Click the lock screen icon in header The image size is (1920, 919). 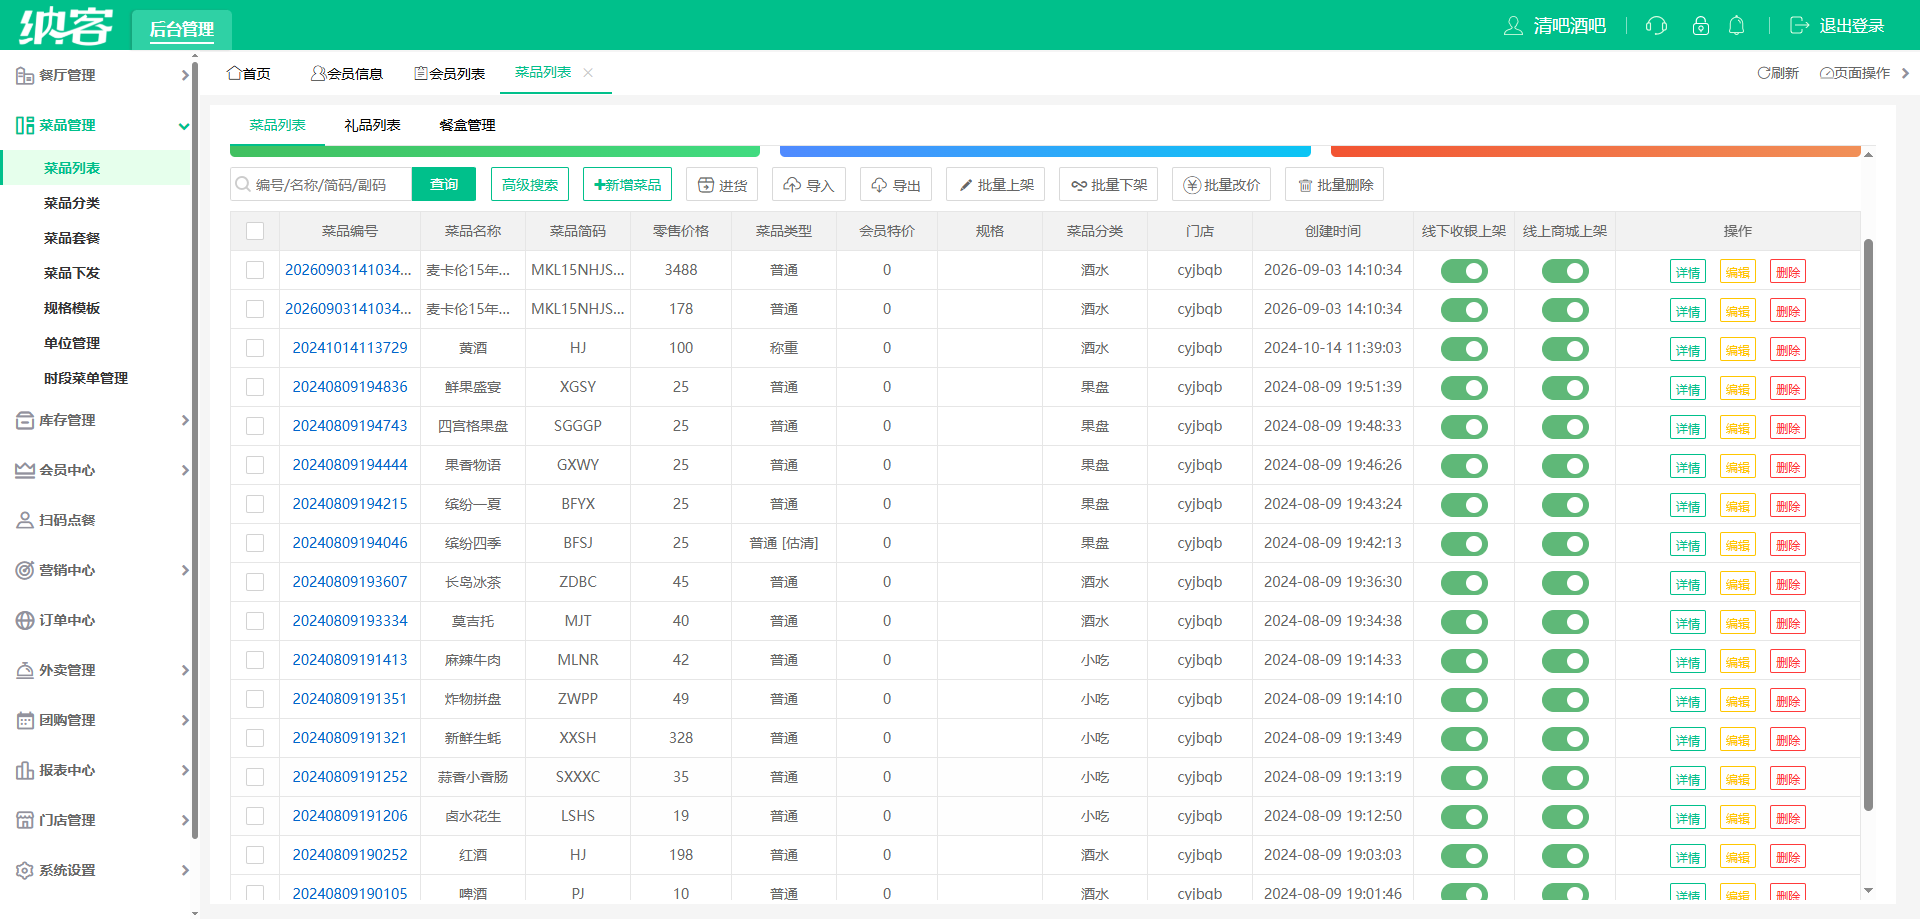tap(1700, 25)
